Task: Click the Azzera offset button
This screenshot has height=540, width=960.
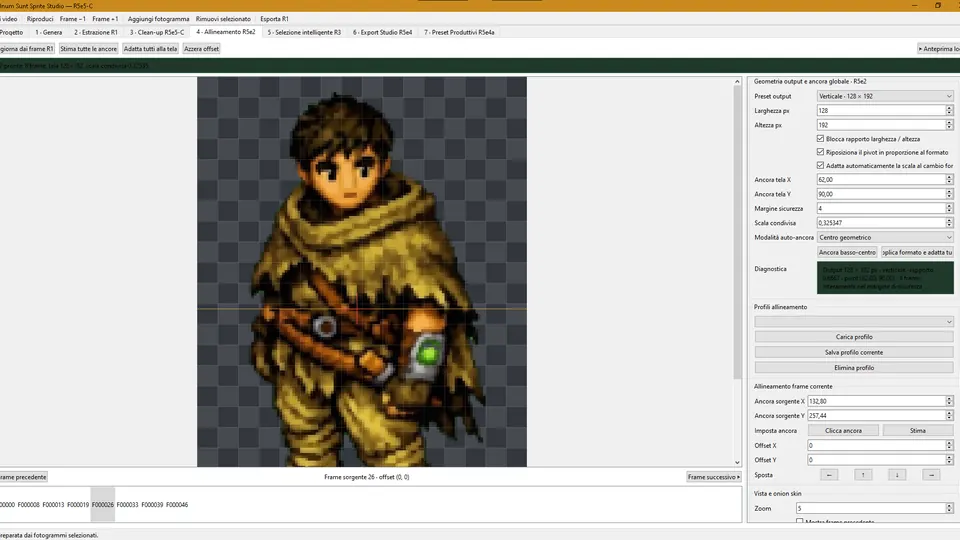Action: (201, 48)
